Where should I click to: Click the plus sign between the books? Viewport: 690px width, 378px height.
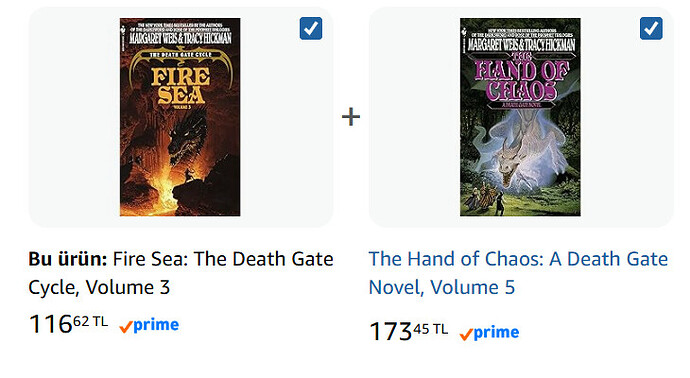(x=351, y=117)
